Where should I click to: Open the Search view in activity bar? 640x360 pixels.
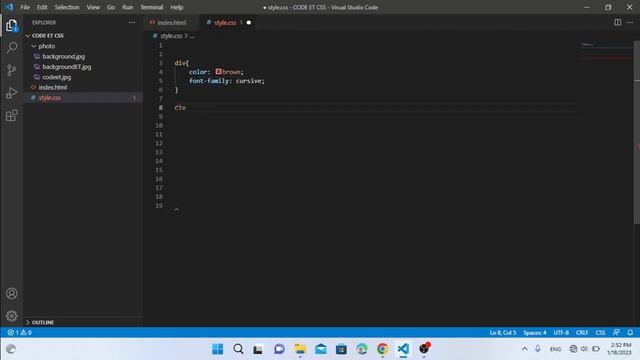coord(11,48)
